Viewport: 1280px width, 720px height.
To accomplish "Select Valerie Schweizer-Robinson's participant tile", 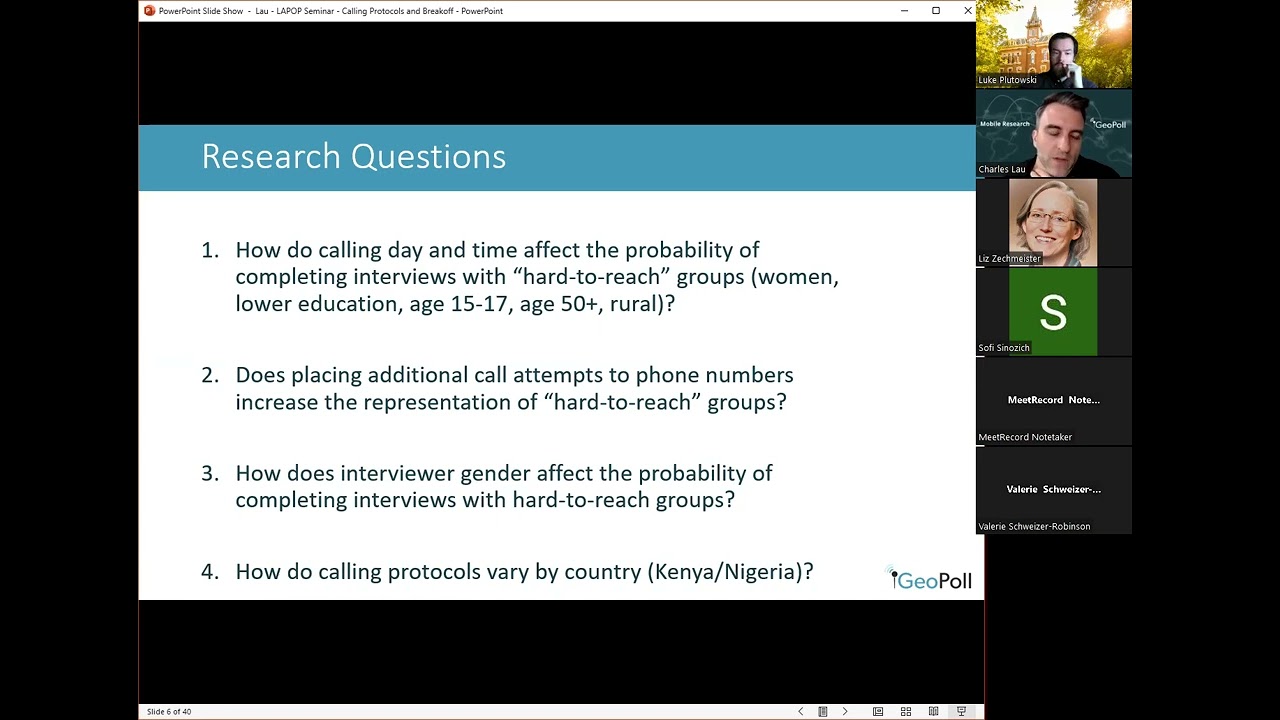I will [x=1054, y=490].
